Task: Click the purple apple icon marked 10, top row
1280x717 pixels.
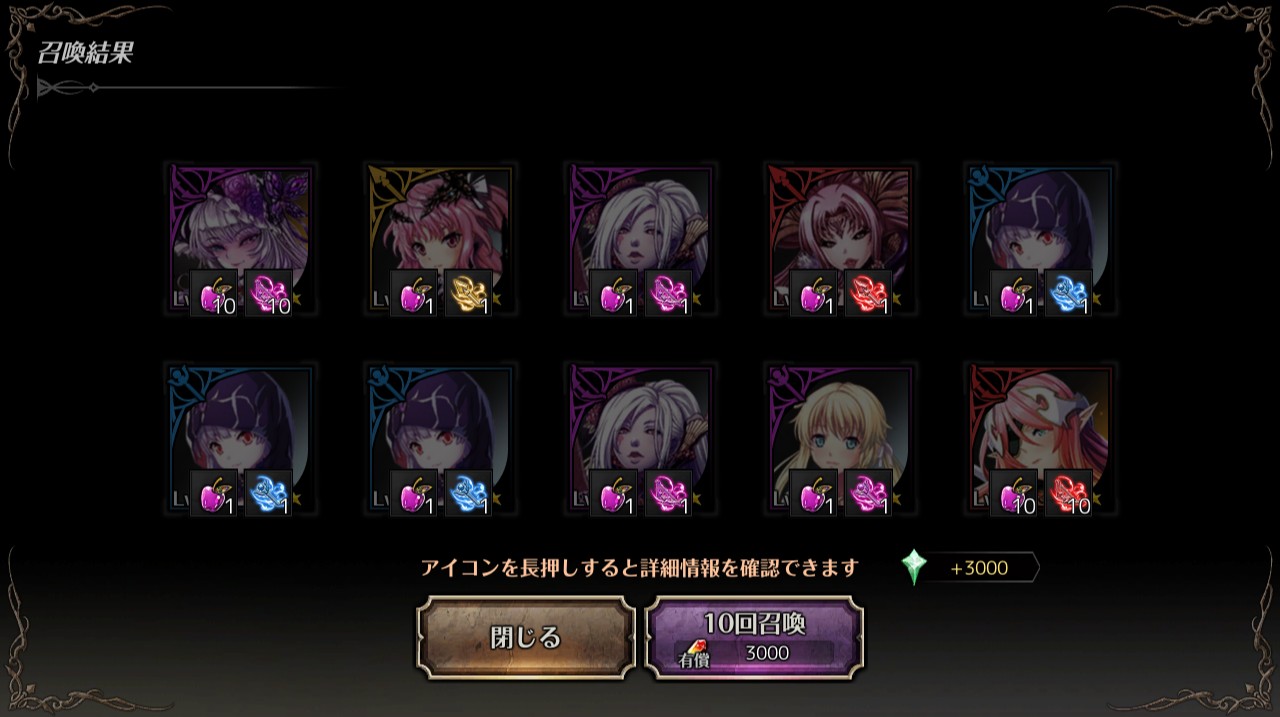Action: (214, 293)
